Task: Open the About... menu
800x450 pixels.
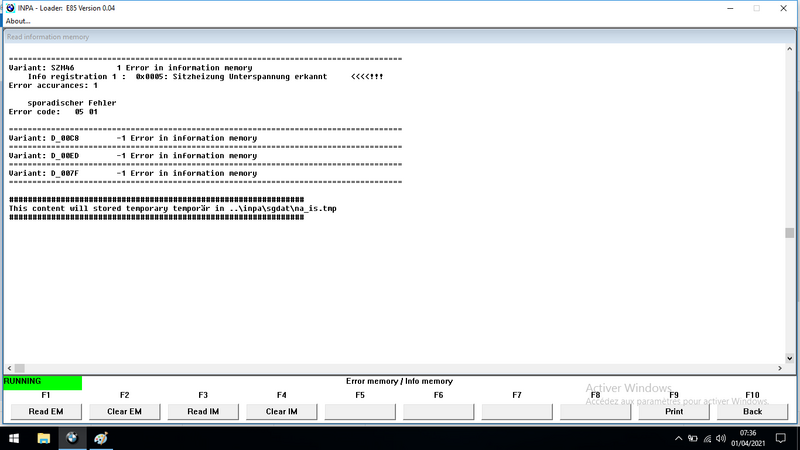Action: [18, 21]
